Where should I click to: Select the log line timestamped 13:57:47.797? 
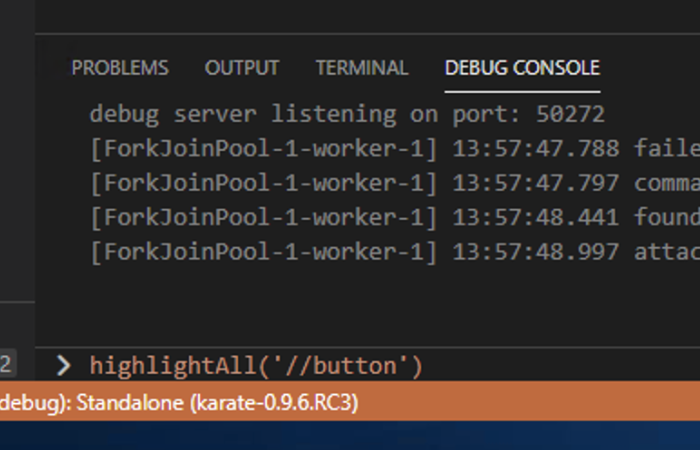click(395, 183)
